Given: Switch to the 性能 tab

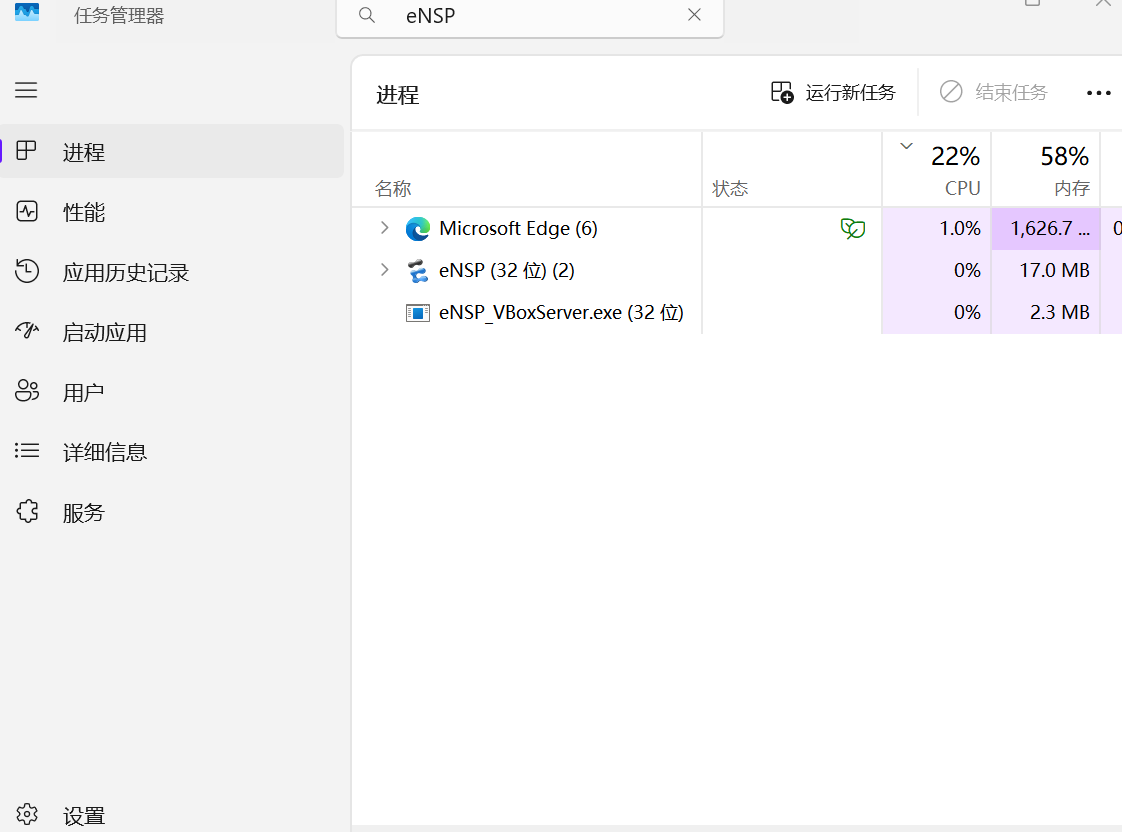Looking at the screenshot, I should point(172,212).
